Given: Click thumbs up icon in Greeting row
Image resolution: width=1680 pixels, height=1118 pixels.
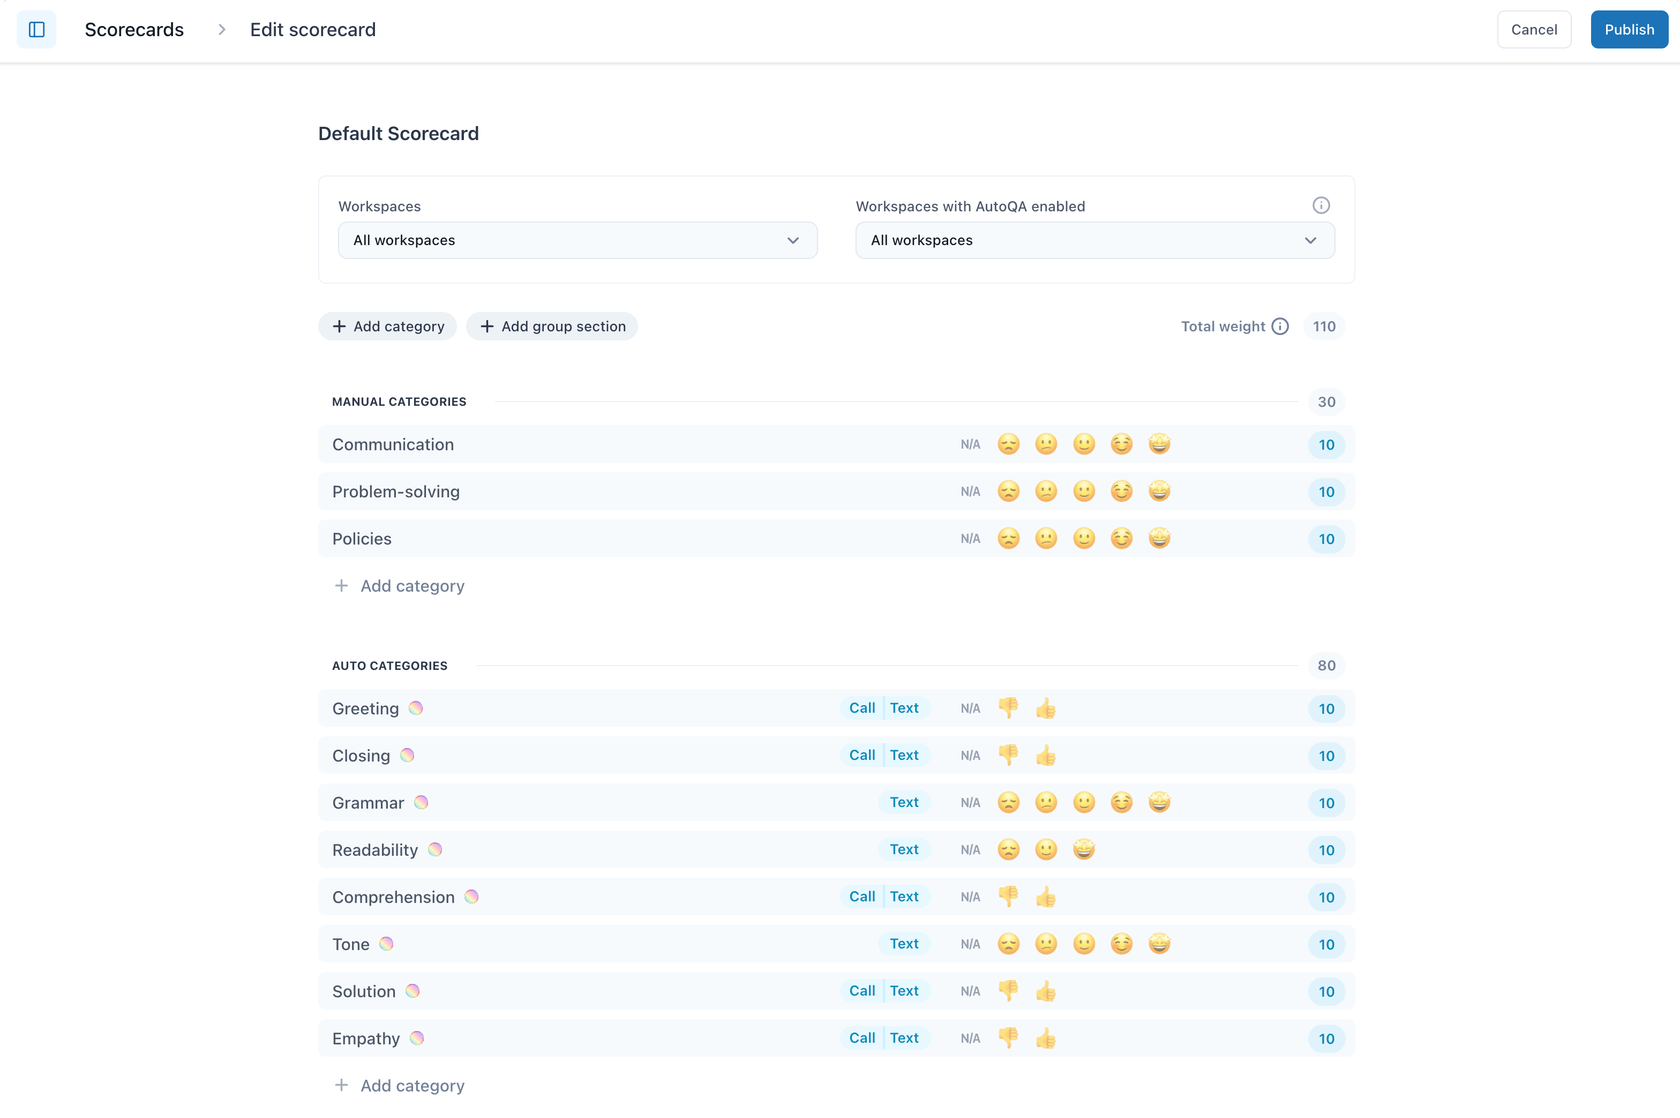Looking at the screenshot, I should click(x=1046, y=709).
